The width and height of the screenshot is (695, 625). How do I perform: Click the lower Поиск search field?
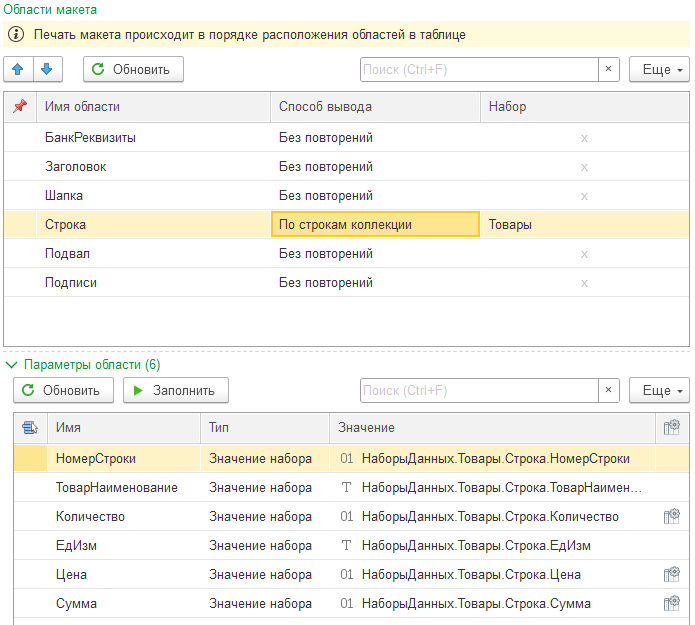(x=479, y=390)
